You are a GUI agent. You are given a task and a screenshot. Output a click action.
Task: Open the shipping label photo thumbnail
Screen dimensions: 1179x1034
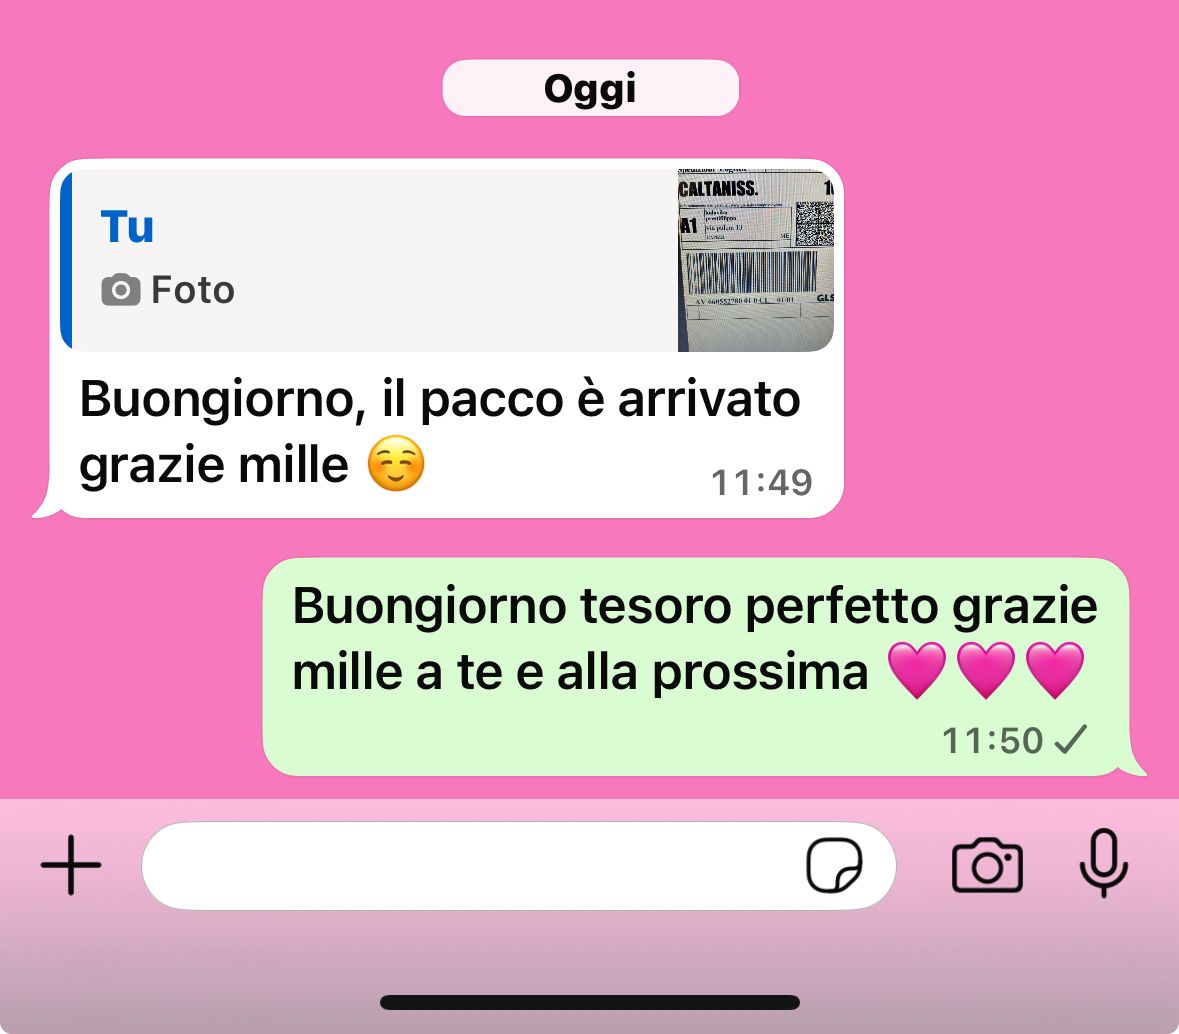756,260
